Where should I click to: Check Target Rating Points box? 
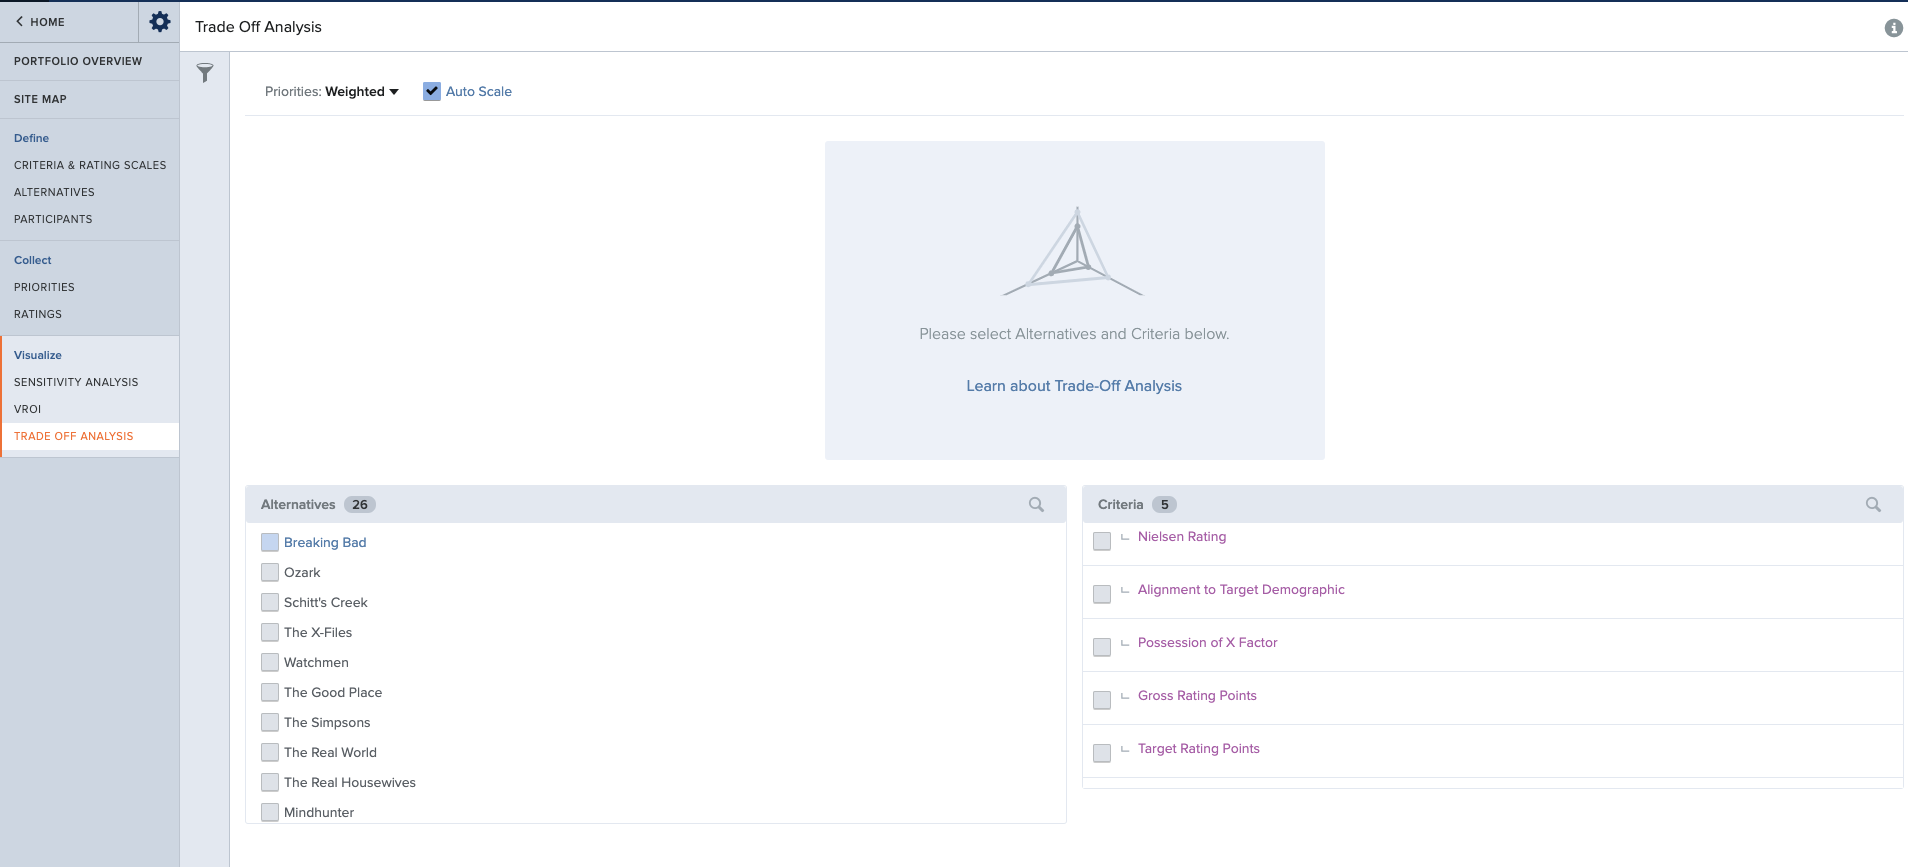click(1102, 753)
